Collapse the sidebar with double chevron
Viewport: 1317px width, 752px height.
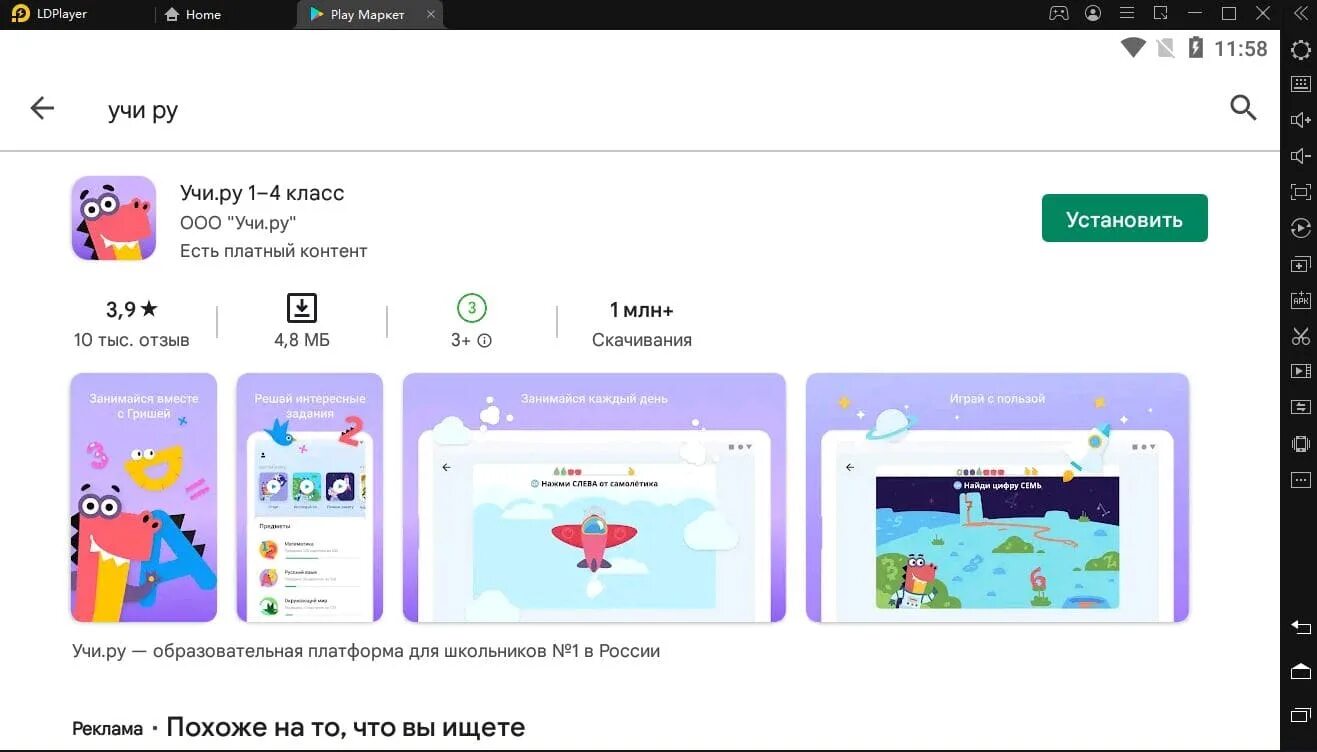[1299, 14]
